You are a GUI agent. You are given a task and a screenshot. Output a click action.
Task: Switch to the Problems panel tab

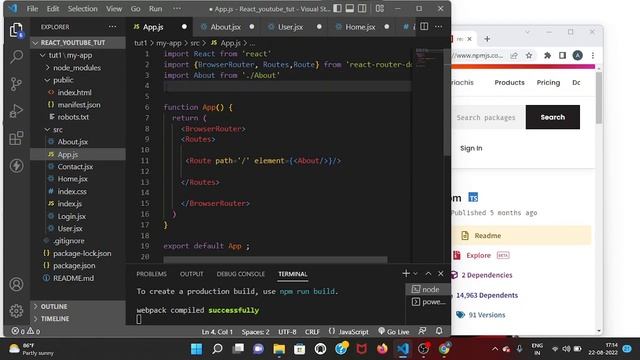click(x=151, y=274)
